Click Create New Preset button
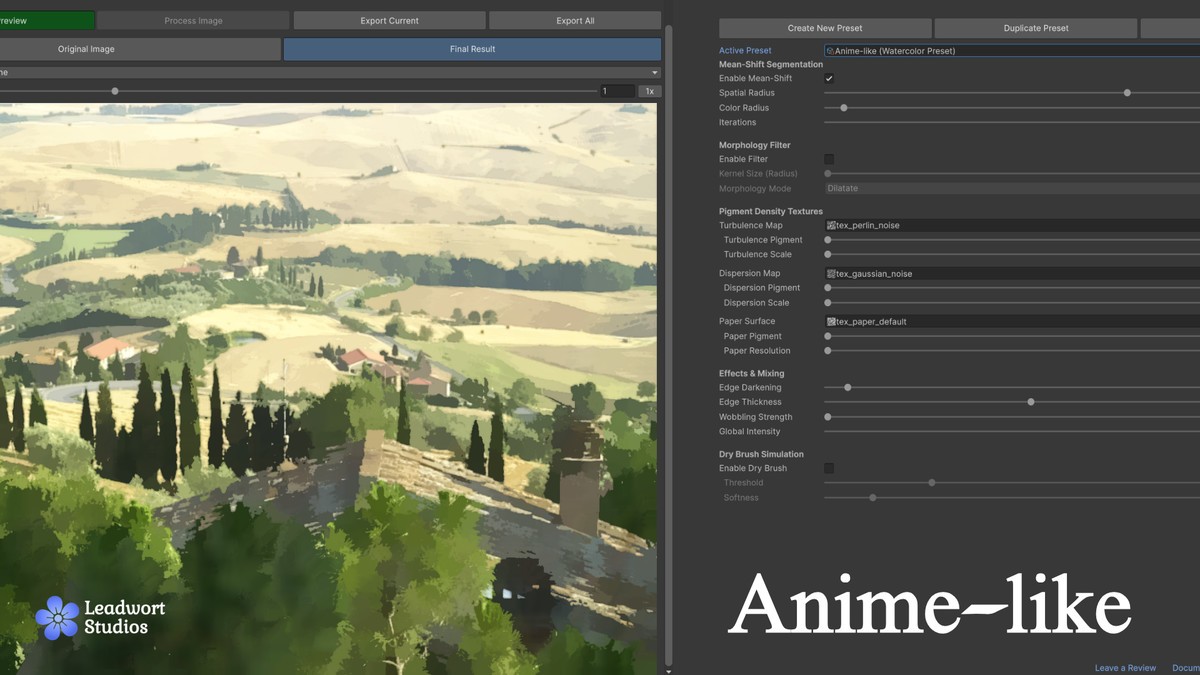The width and height of the screenshot is (1200, 675). click(825, 28)
